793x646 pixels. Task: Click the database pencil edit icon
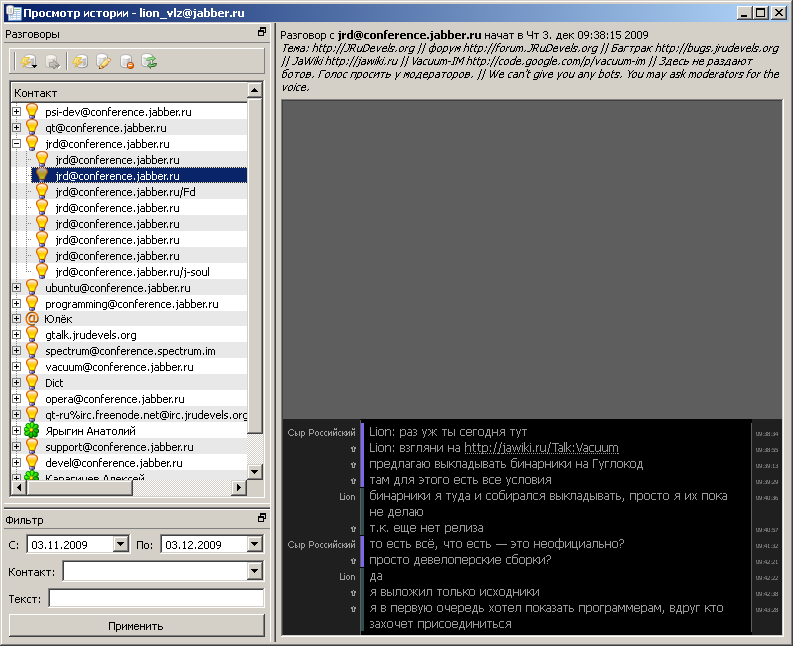[x=103, y=62]
